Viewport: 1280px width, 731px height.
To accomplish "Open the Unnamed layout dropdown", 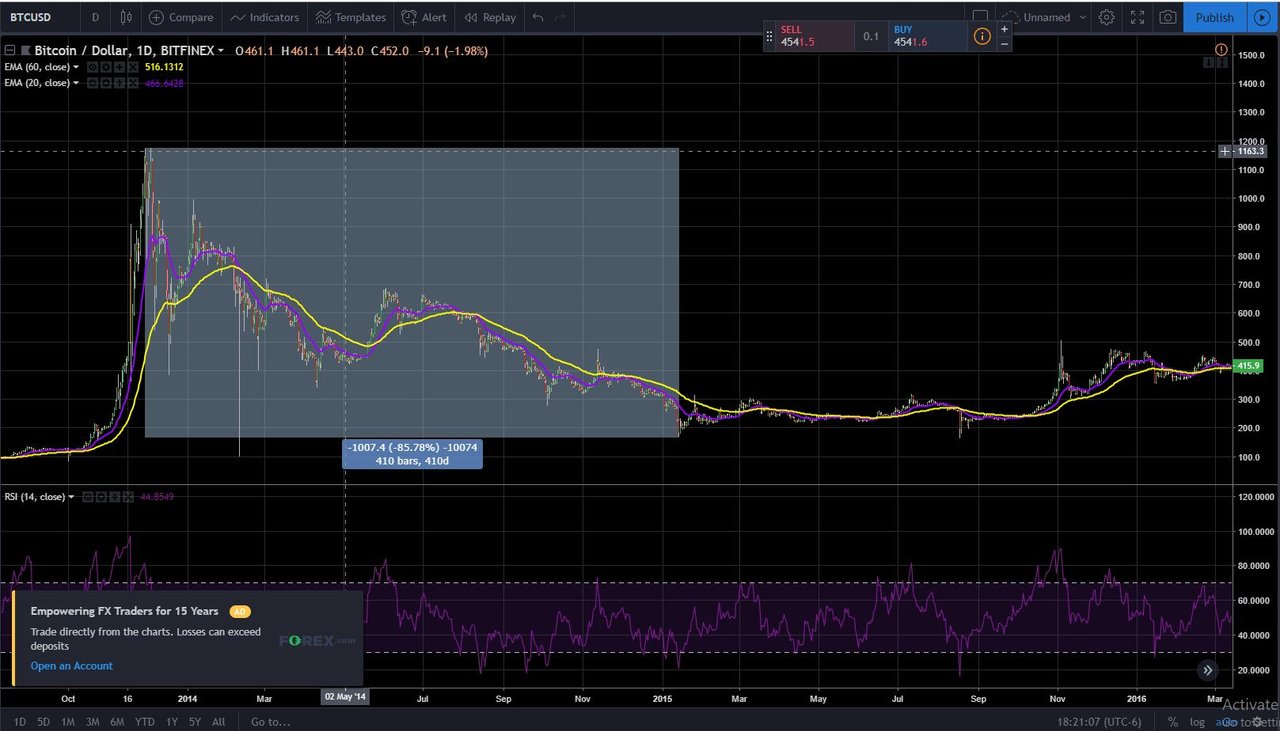I will coord(1046,17).
